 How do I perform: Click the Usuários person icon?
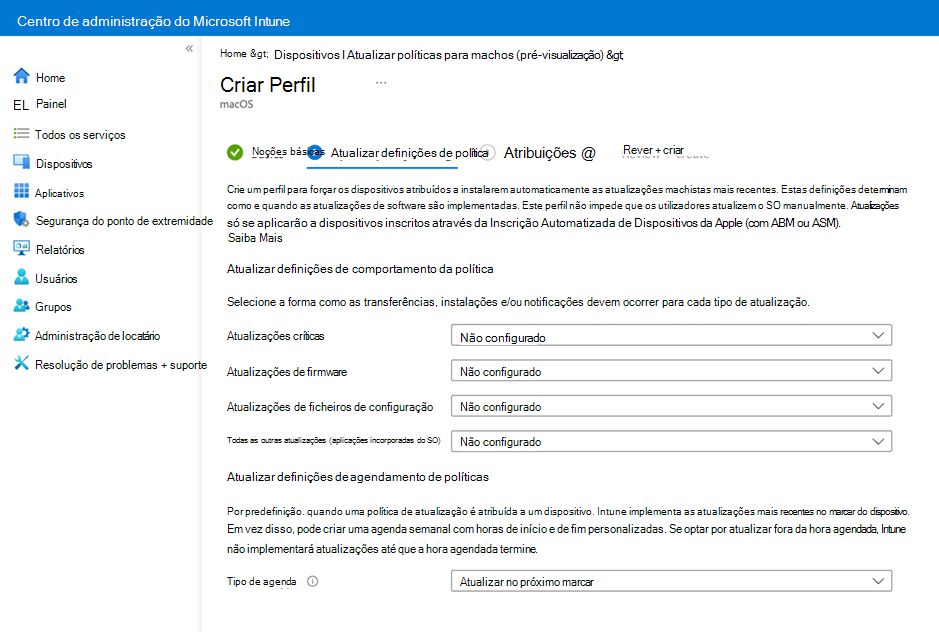pos(22,277)
